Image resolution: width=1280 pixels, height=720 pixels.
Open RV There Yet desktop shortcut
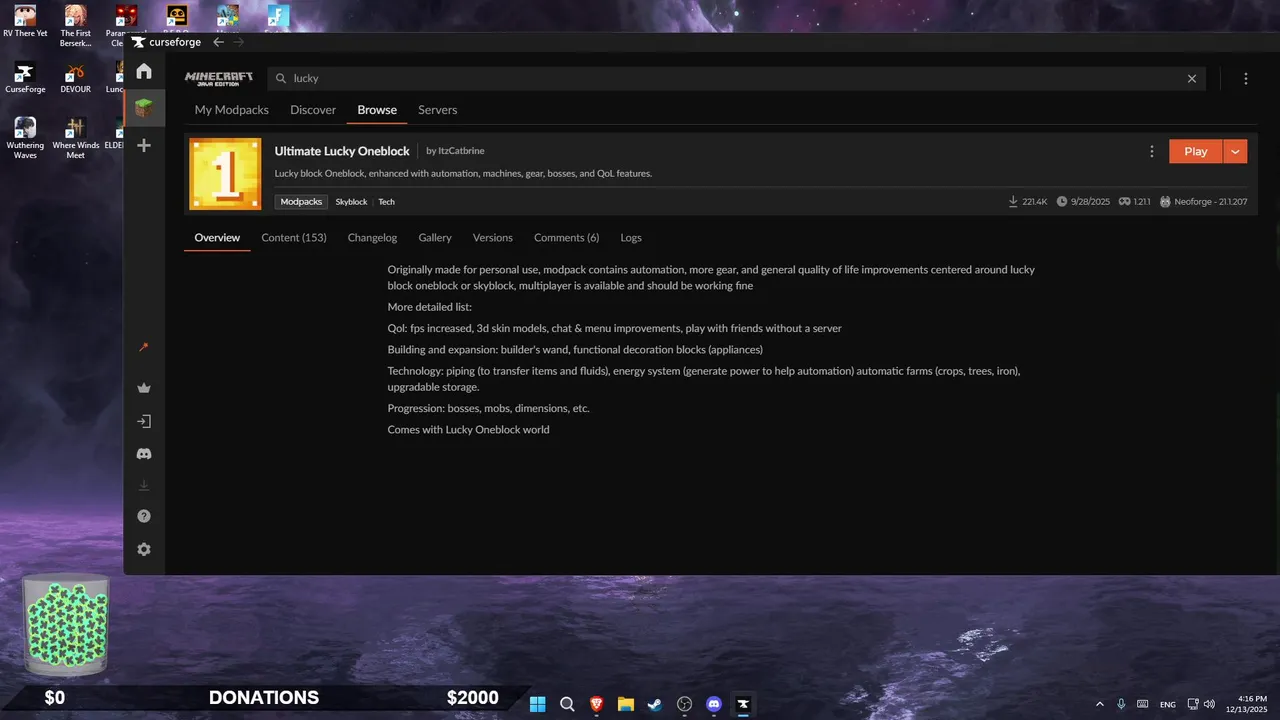tap(25, 21)
